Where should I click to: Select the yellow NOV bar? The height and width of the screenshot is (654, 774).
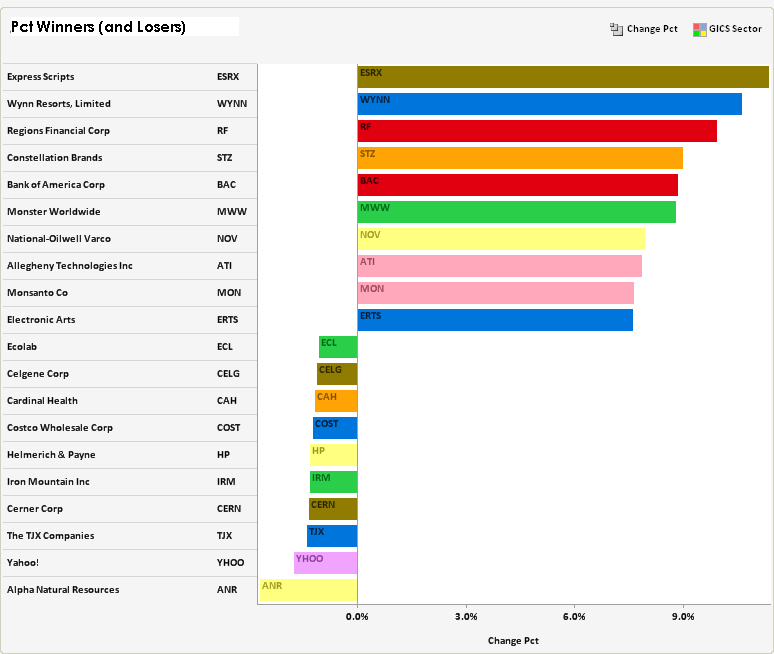pos(501,239)
